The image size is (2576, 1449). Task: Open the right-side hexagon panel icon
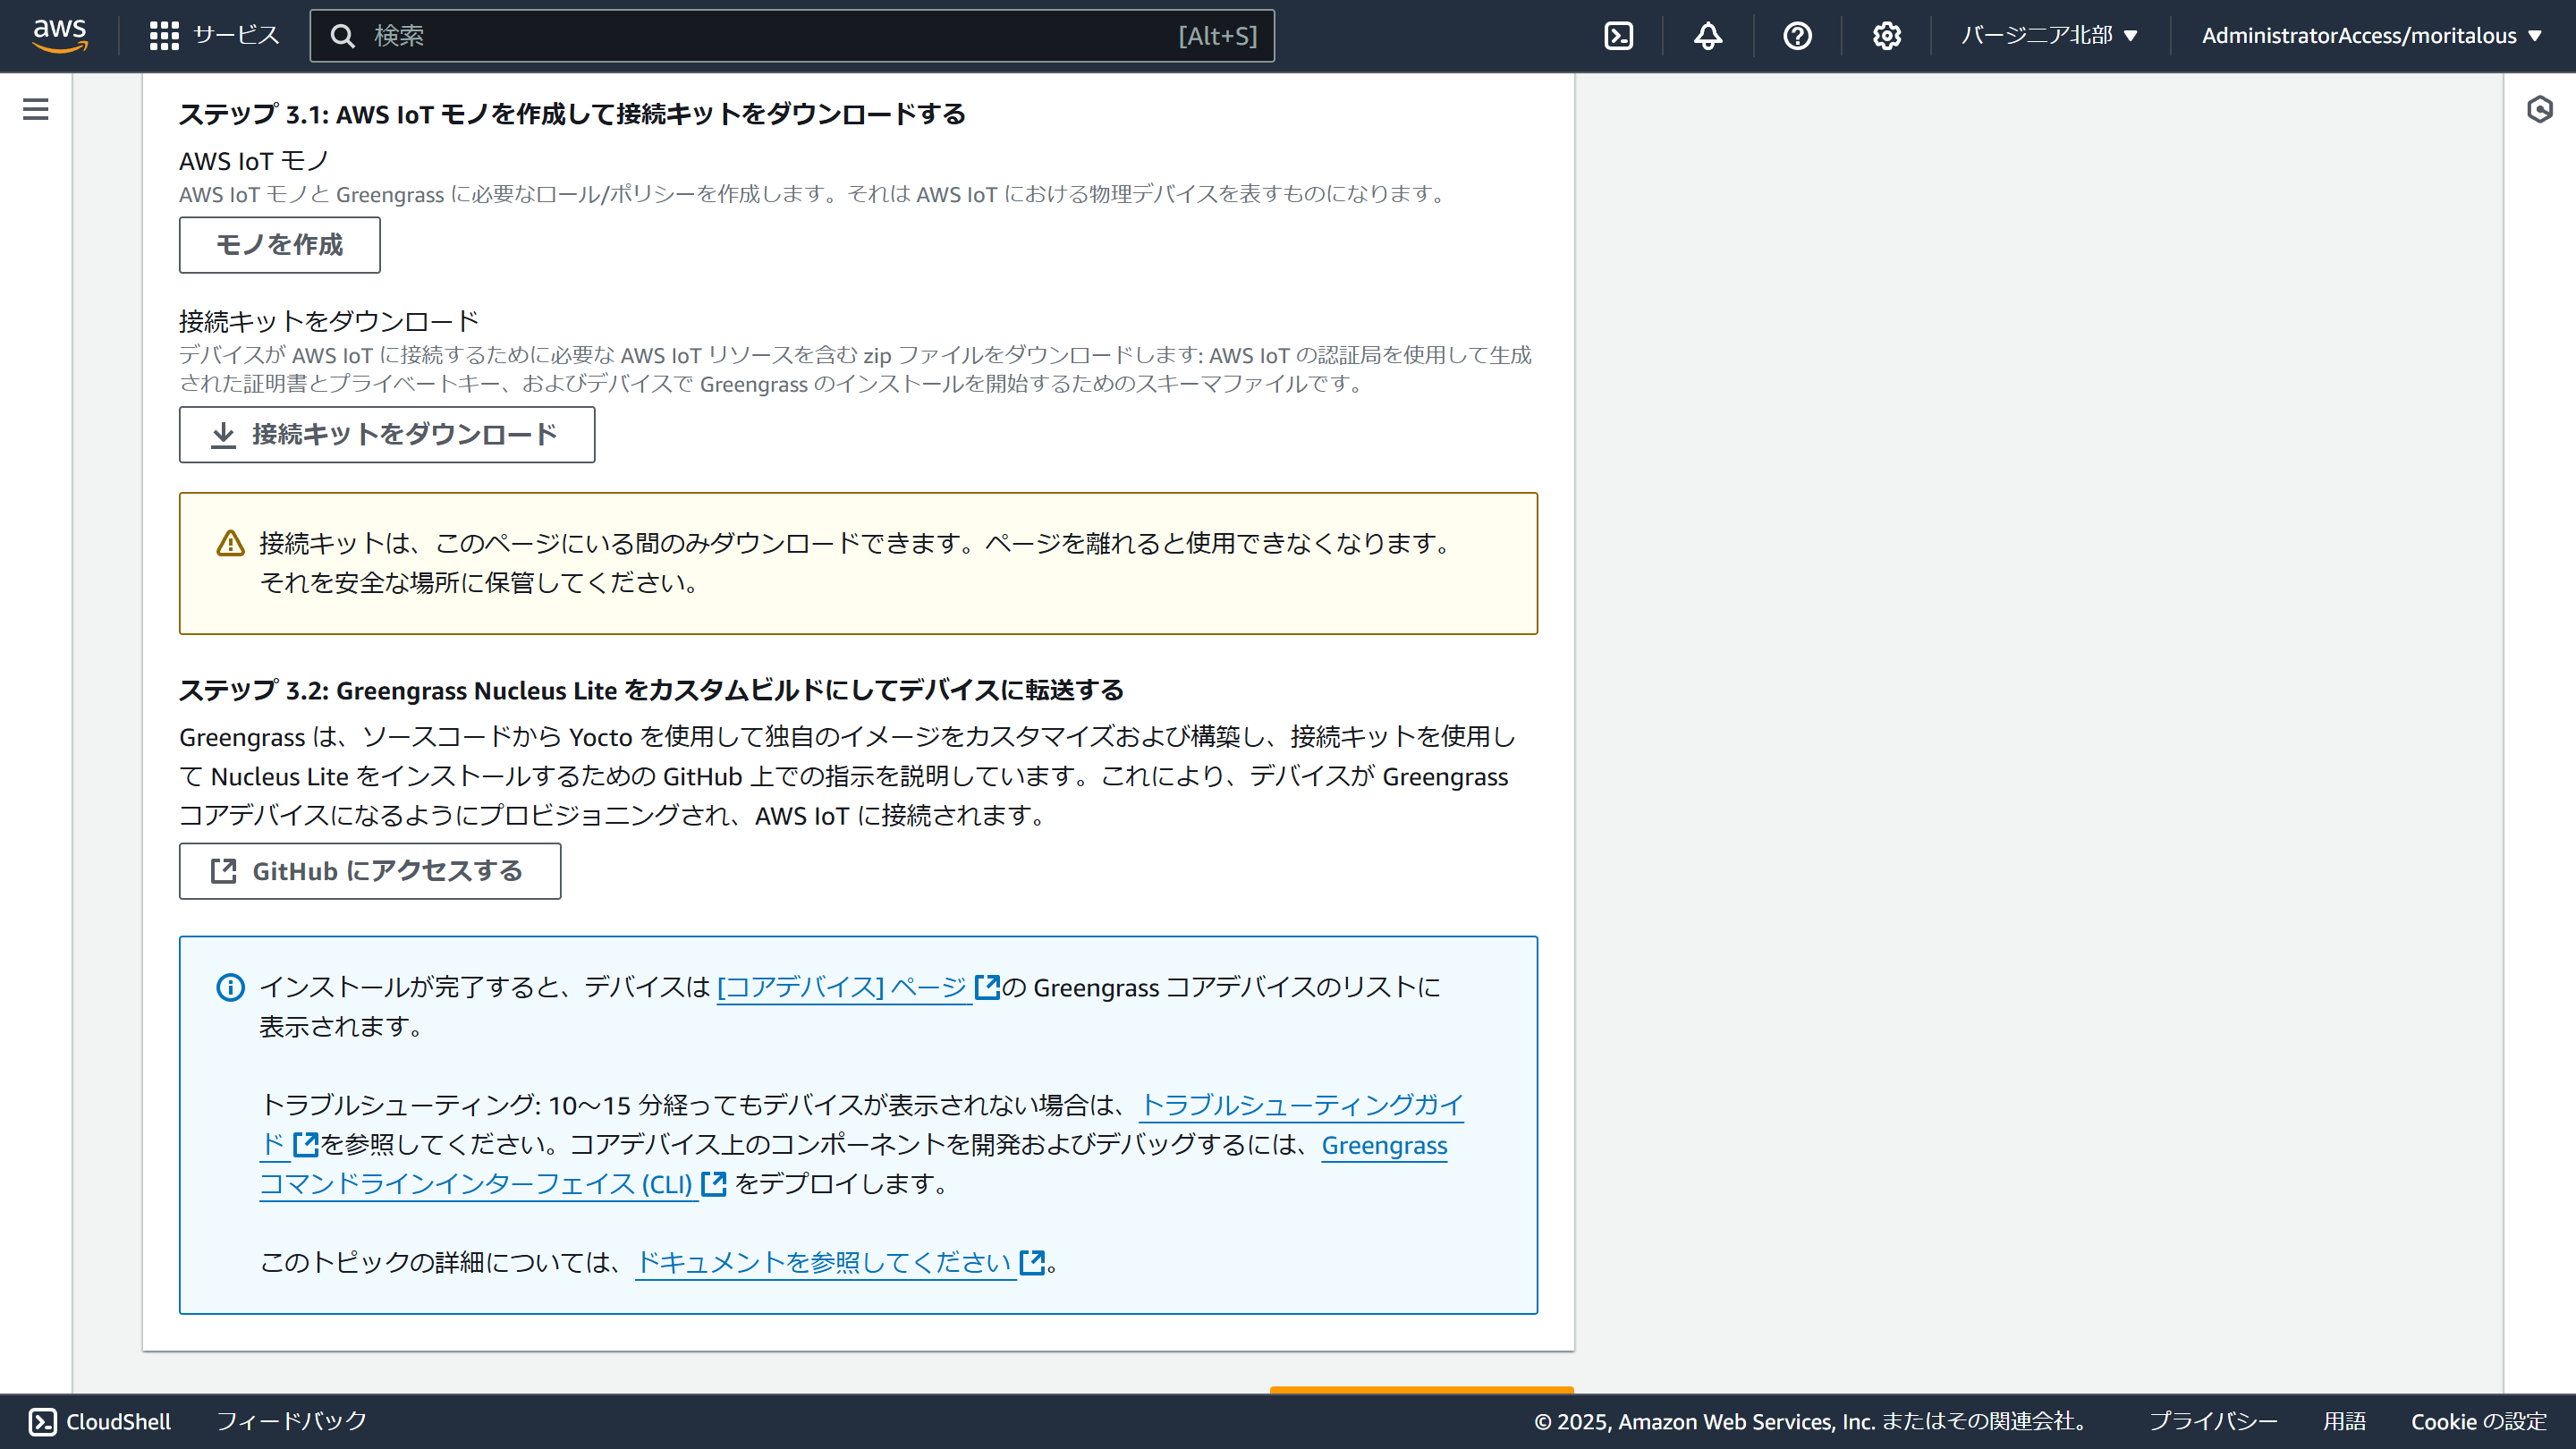click(x=2539, y=109)
